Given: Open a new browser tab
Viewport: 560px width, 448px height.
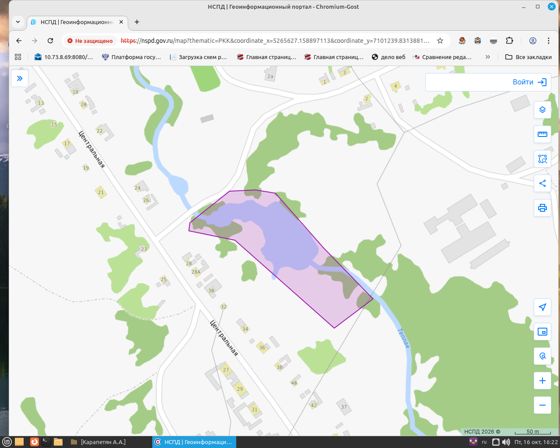Looking at the screenshot, I should pos(137,22).
